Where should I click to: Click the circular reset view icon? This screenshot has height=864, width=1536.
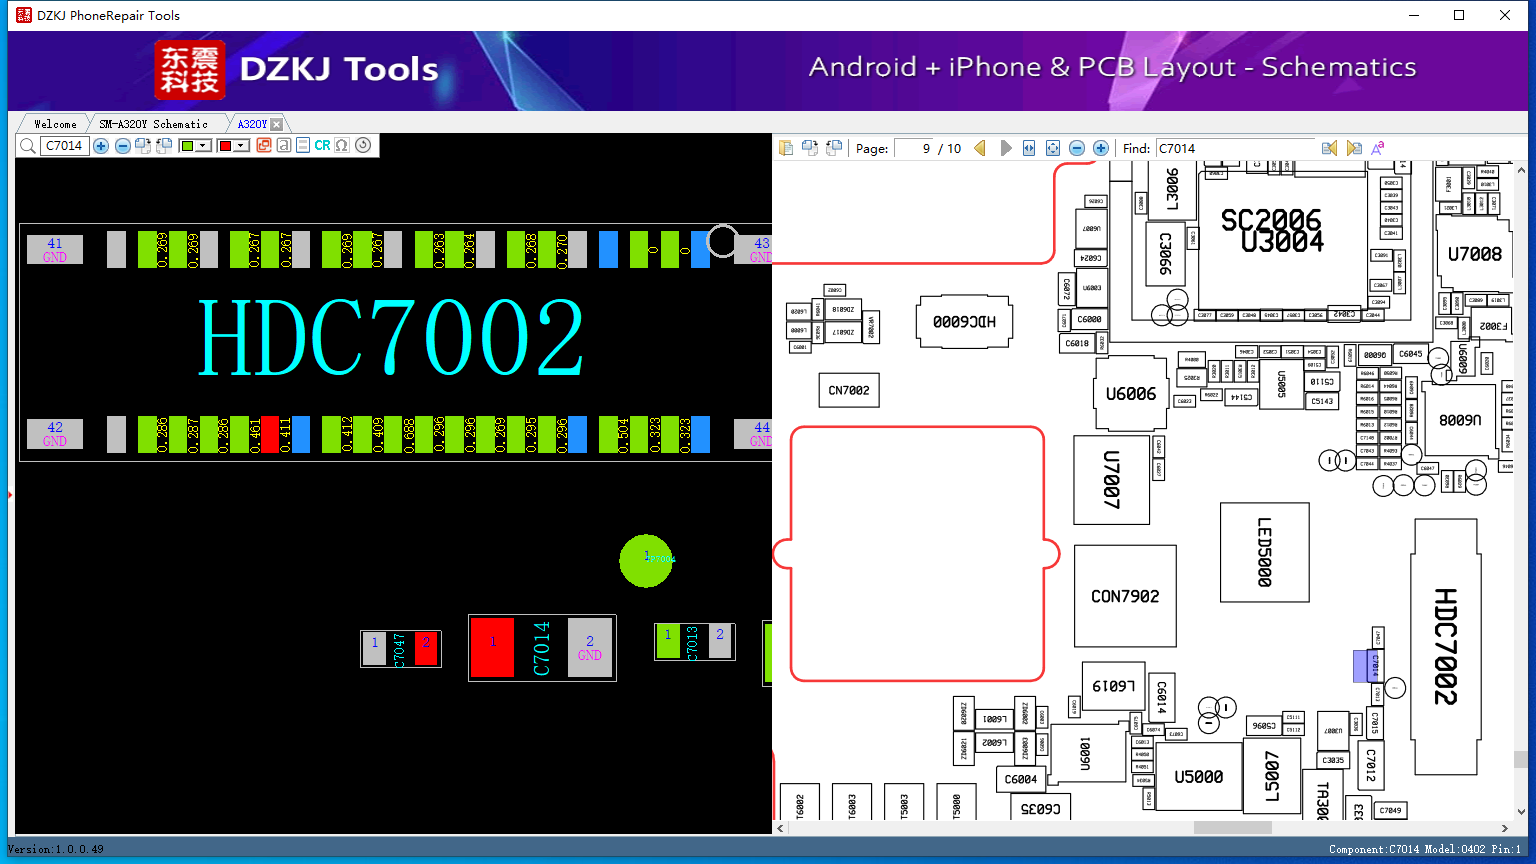pos(363,146)
